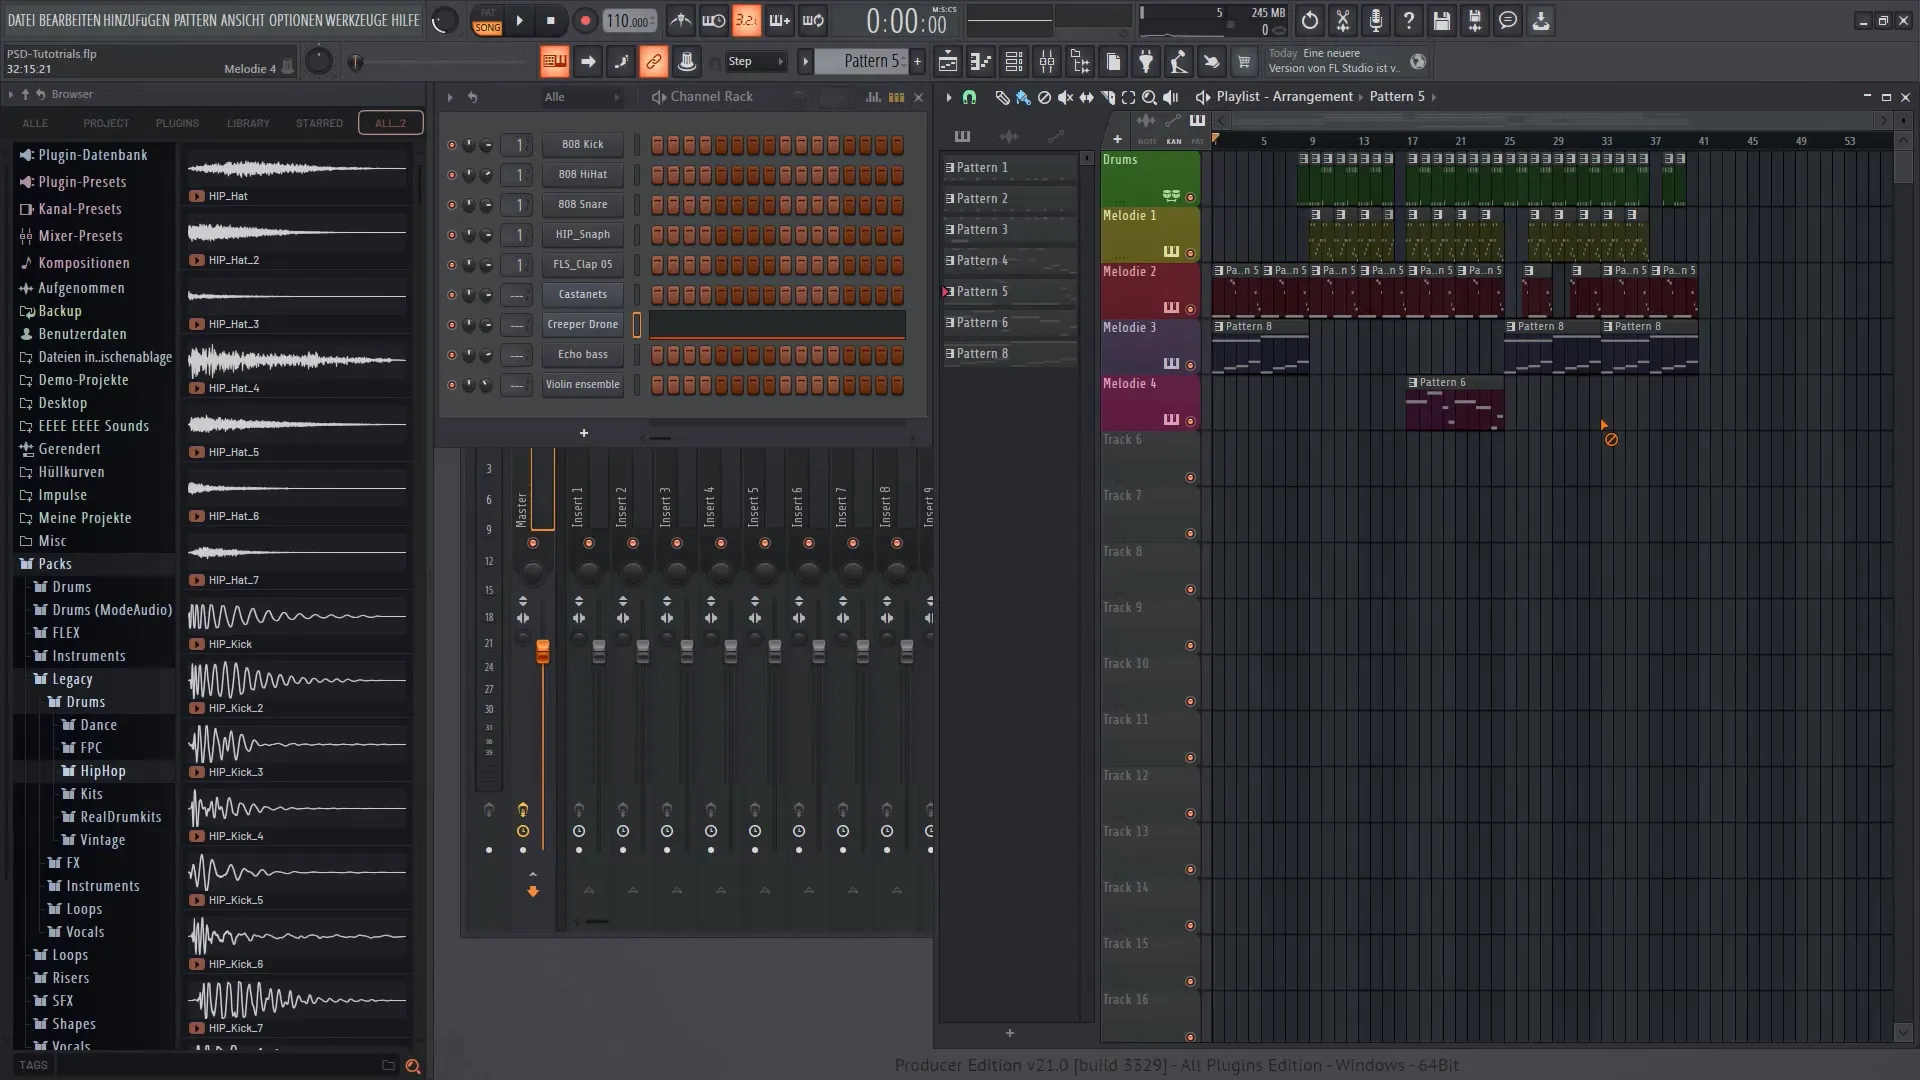This screenshot has width=1920, height=1080.
Task: Toggle the metronome icon
Action: click(681, 20)
